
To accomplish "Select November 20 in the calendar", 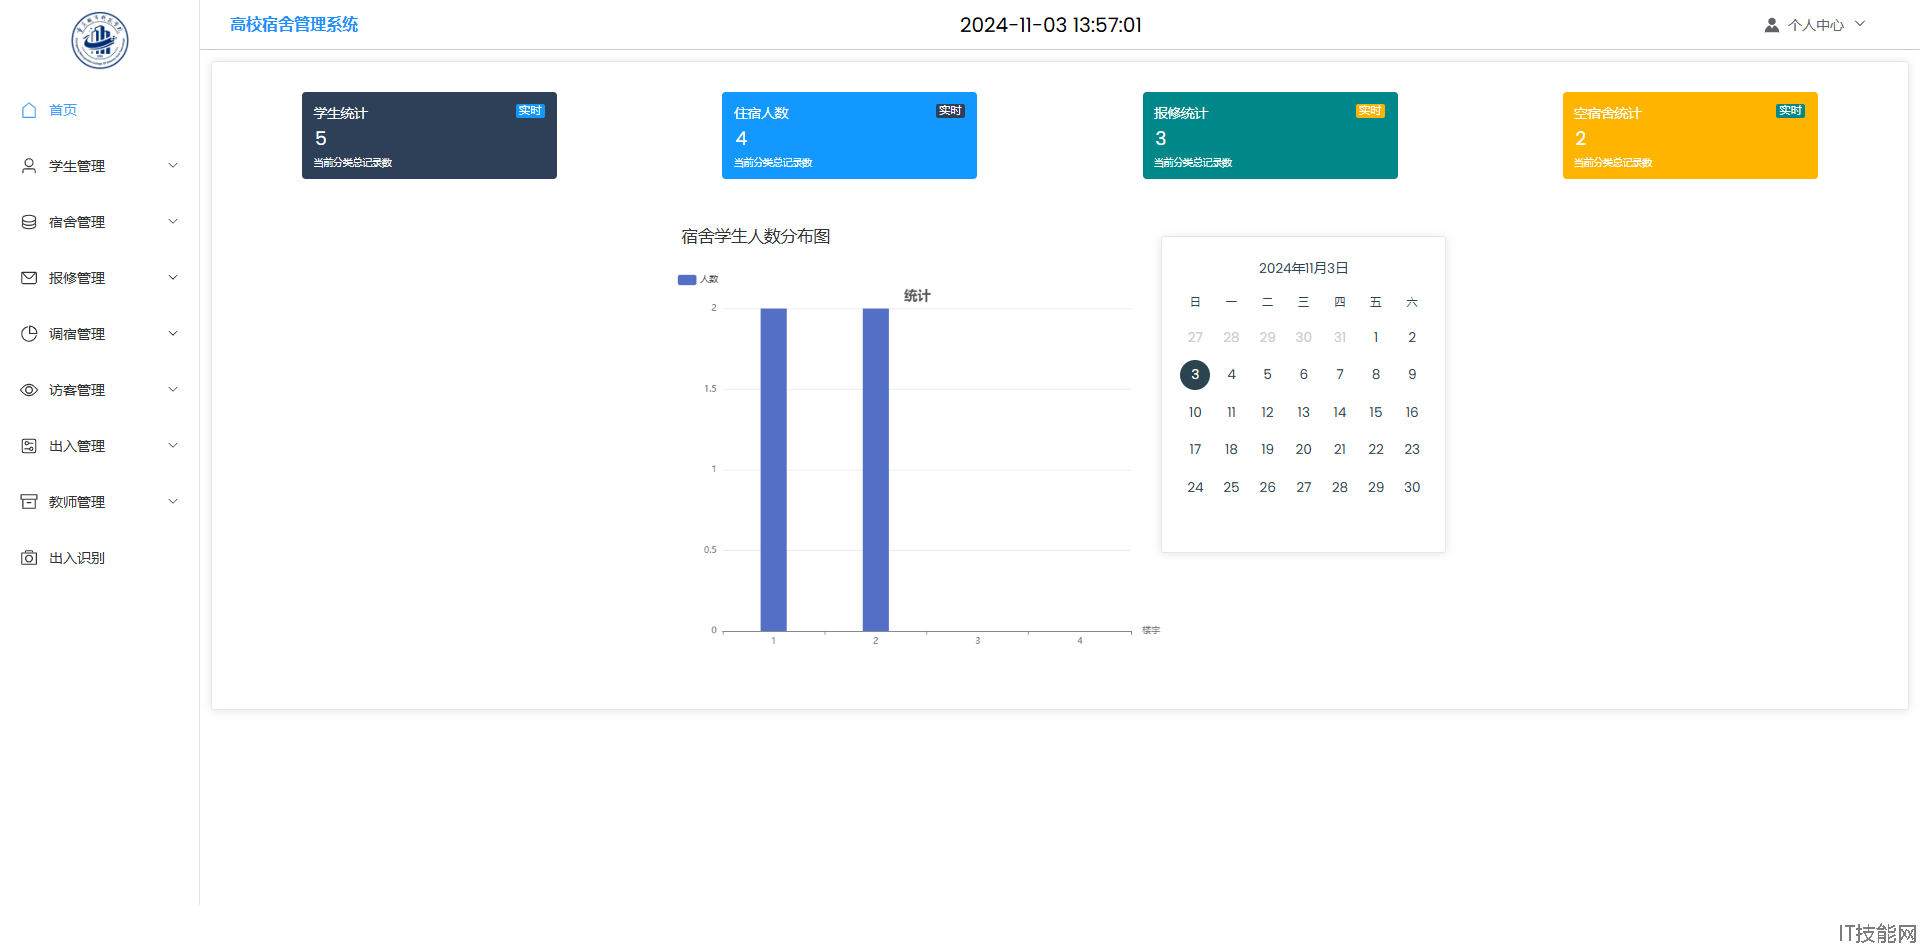I will point(1304,450).
